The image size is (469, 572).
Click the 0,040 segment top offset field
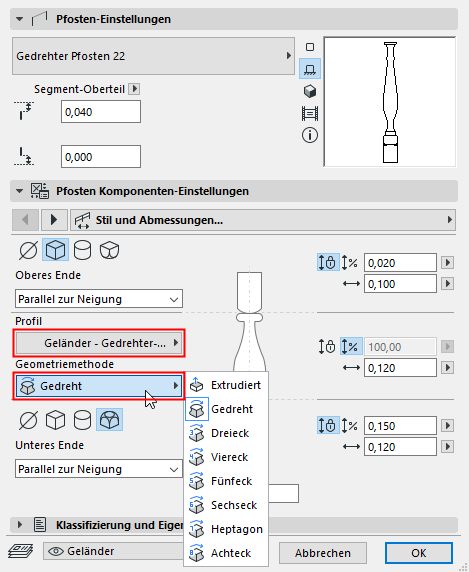point(101,112)
